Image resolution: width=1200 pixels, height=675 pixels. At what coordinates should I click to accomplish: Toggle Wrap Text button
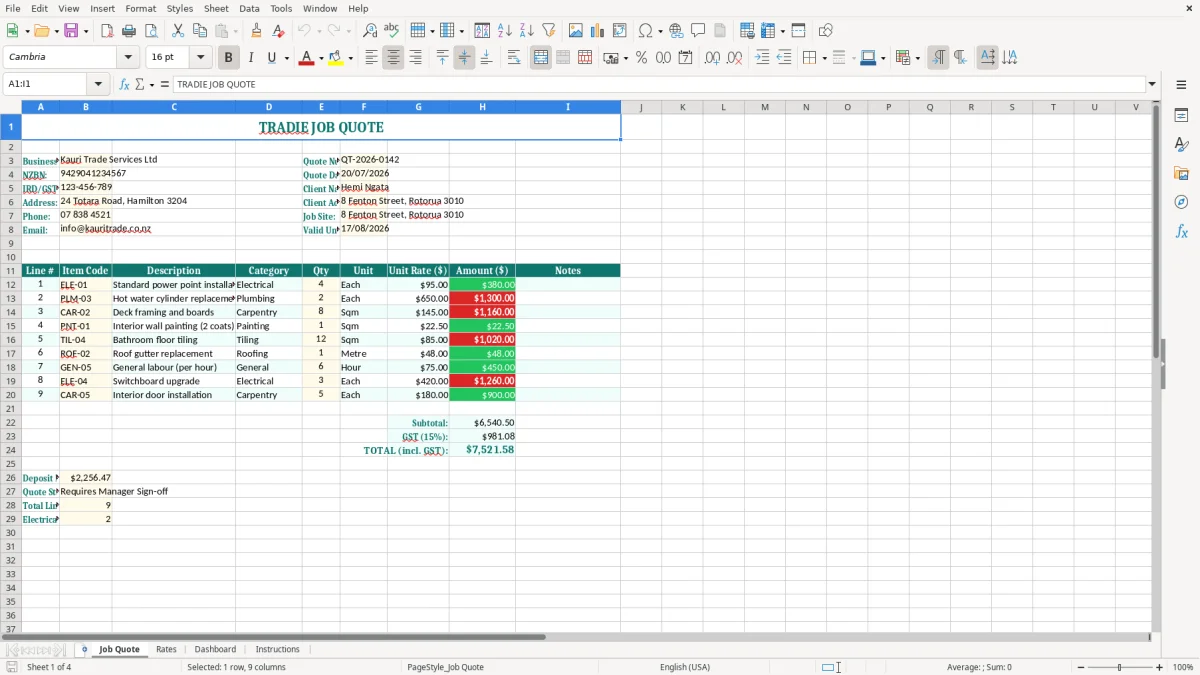pos(514,58)
